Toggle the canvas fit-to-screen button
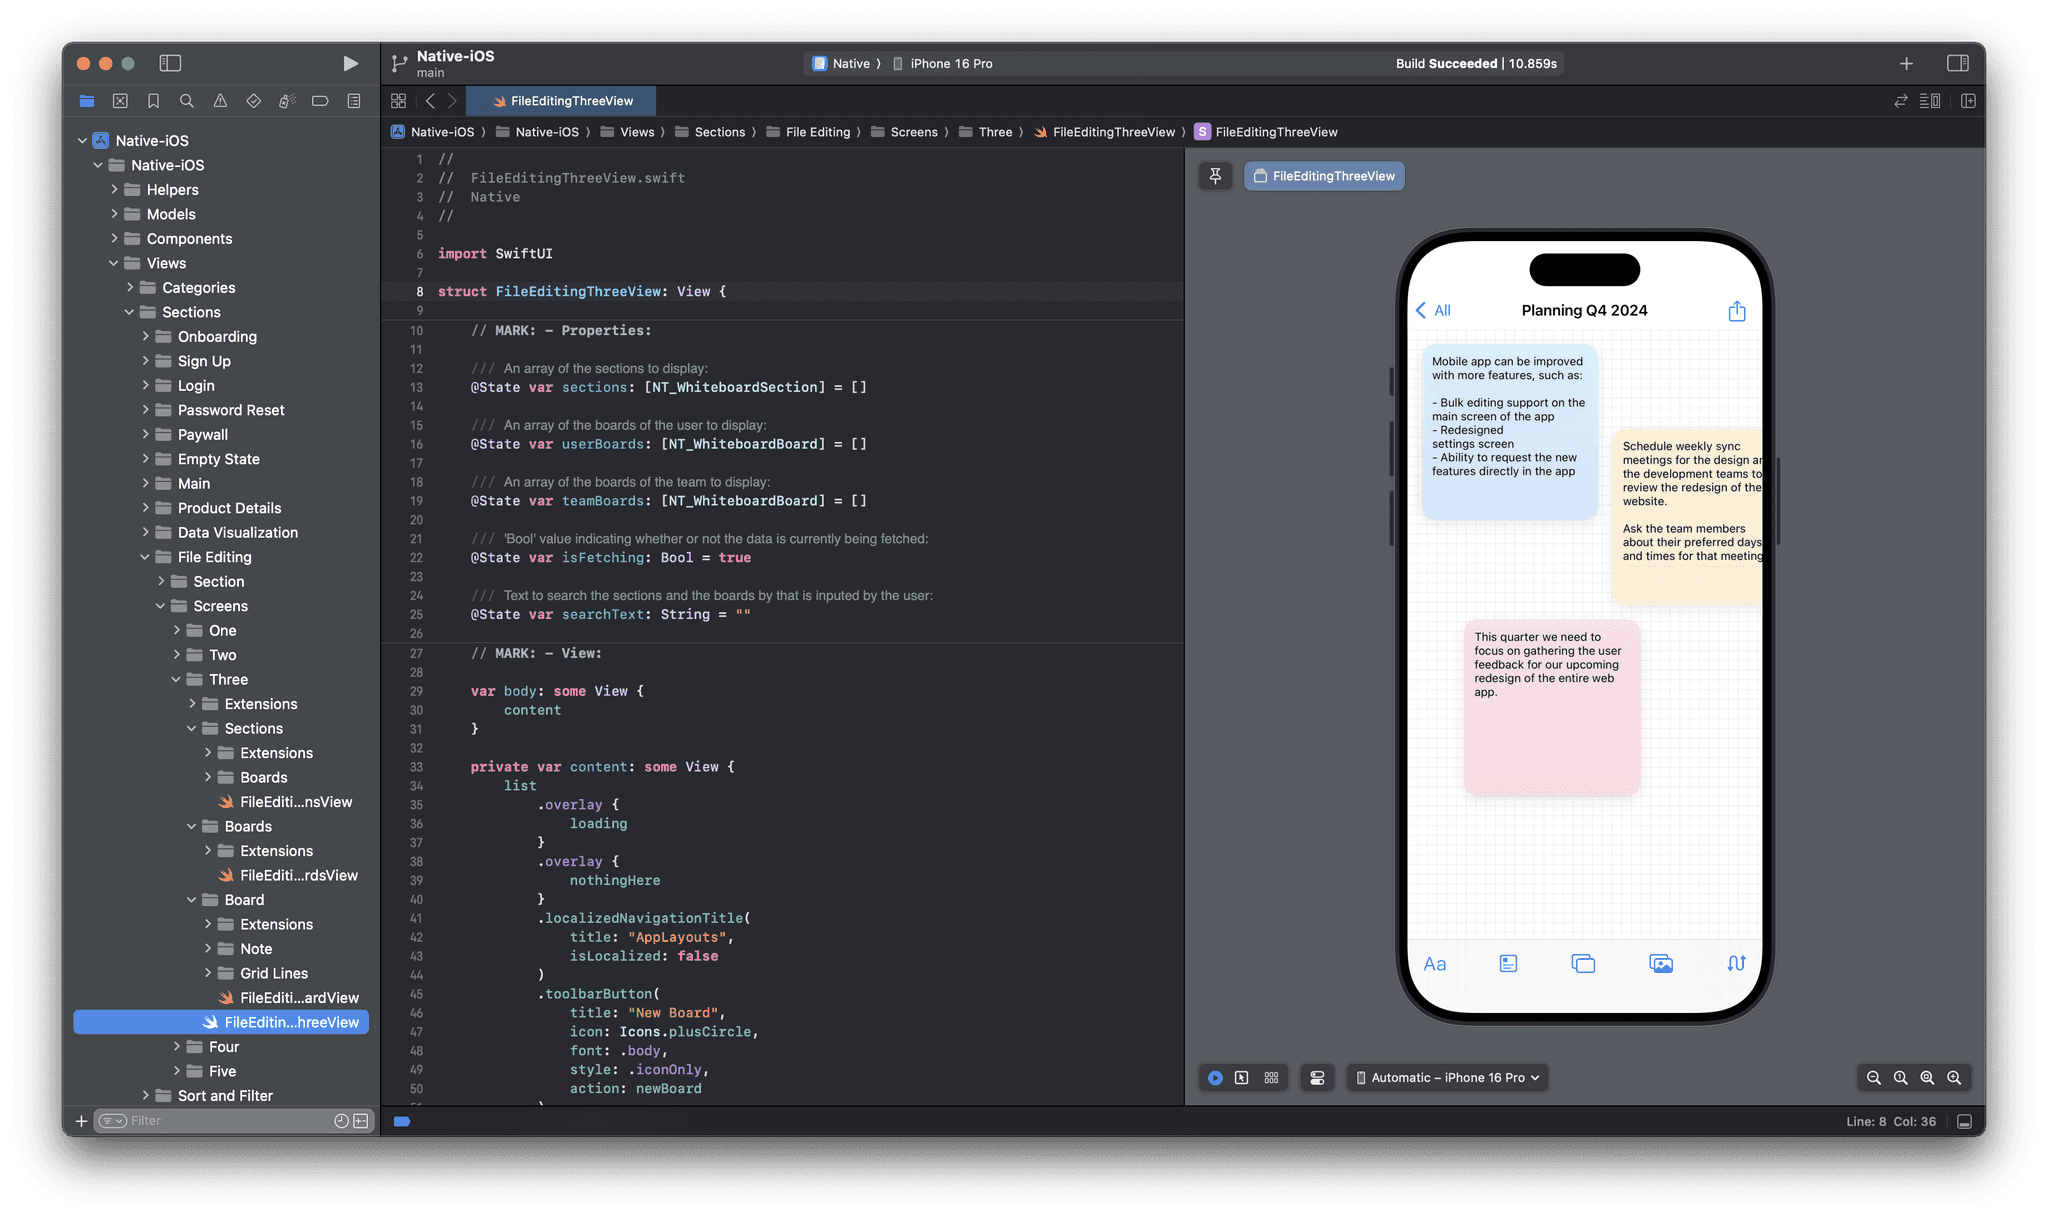 1926,1077
